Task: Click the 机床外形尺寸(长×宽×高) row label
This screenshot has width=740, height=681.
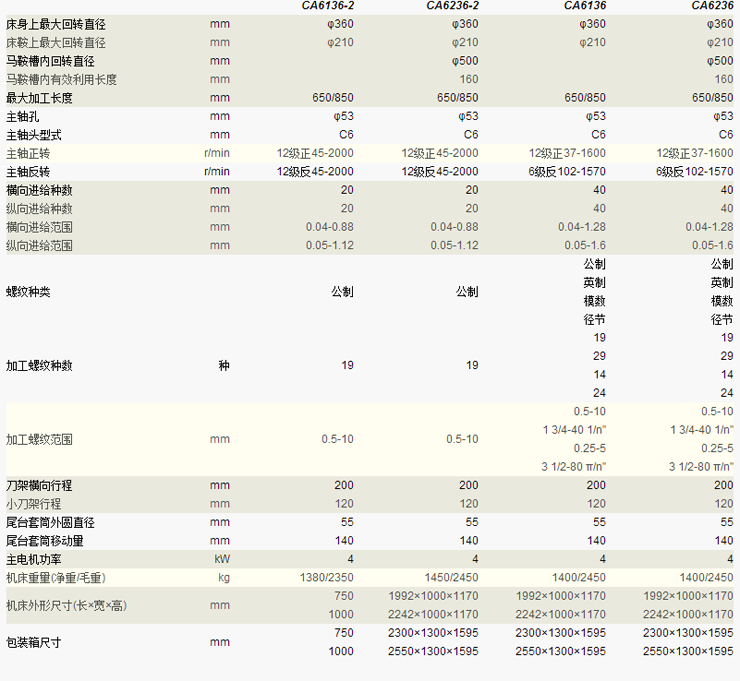Action: (67, 605)
